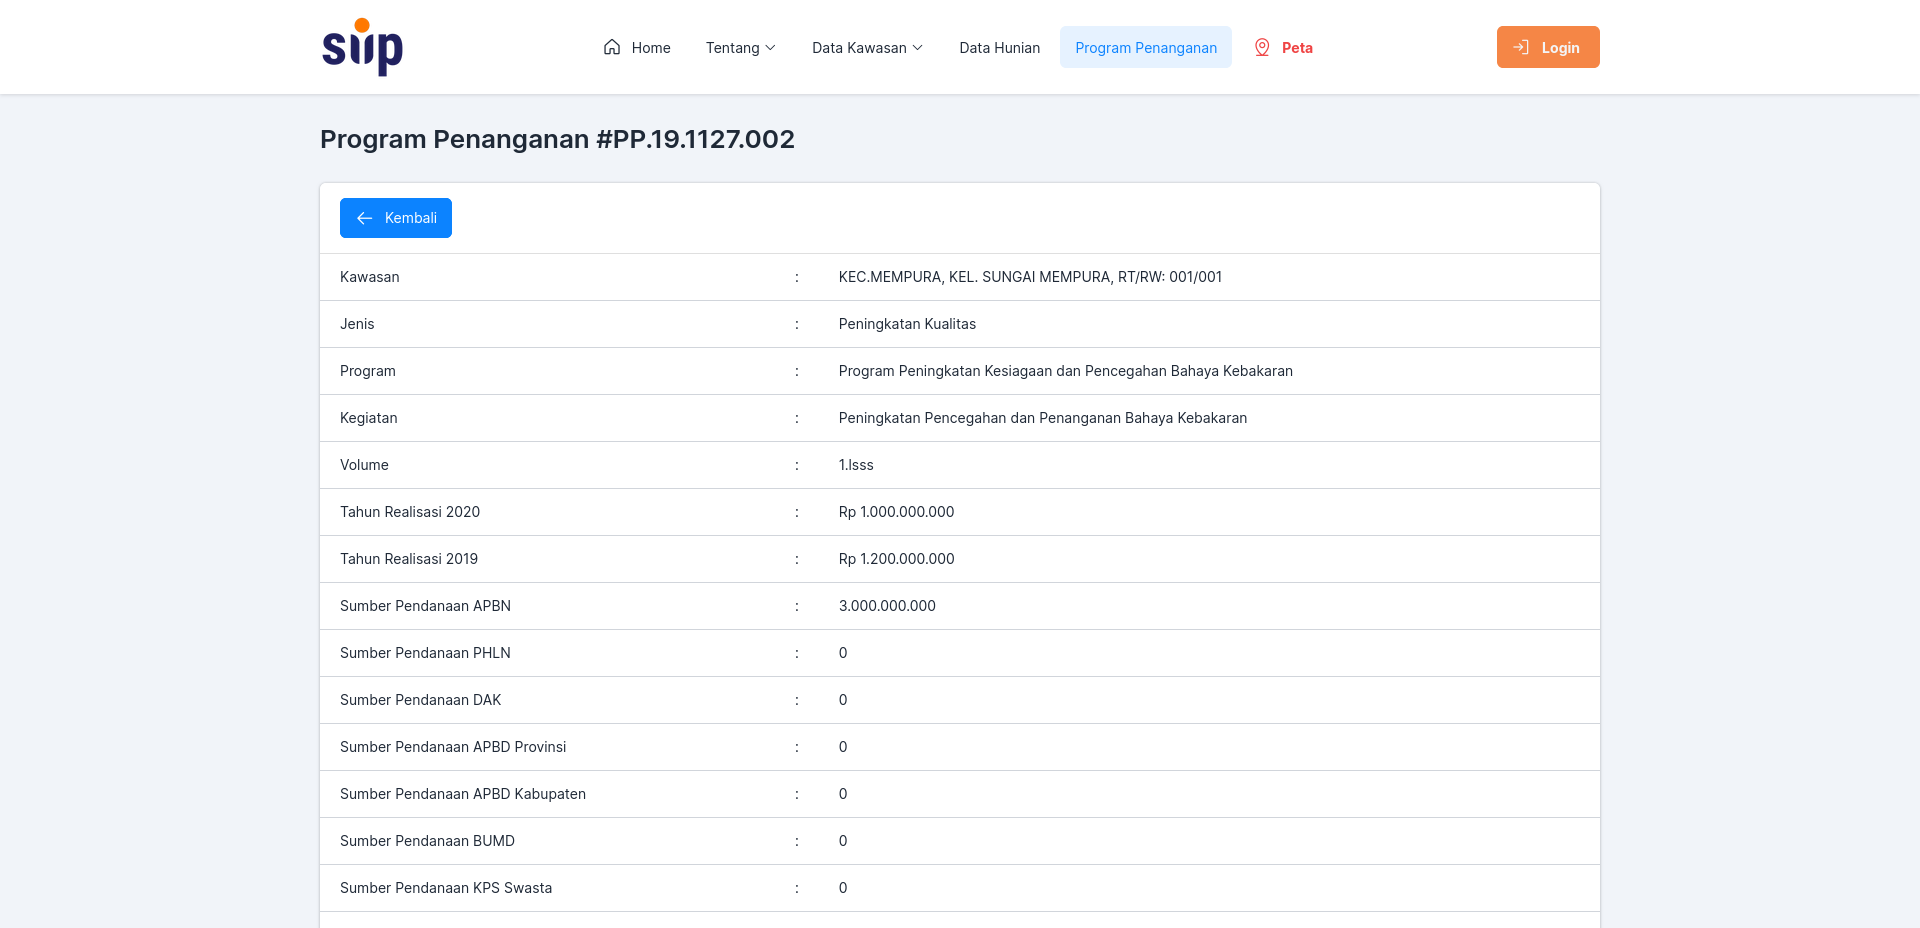Click the Jenis row label
This screenshot has height=928, width=1920.
[x=357, y=324]
